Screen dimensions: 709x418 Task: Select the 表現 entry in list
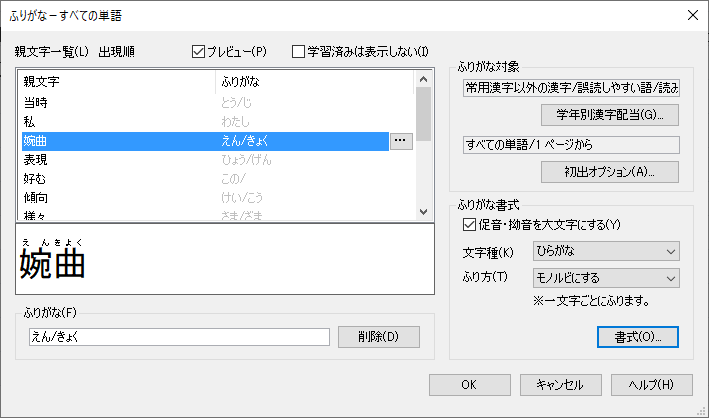click(118, 159)
